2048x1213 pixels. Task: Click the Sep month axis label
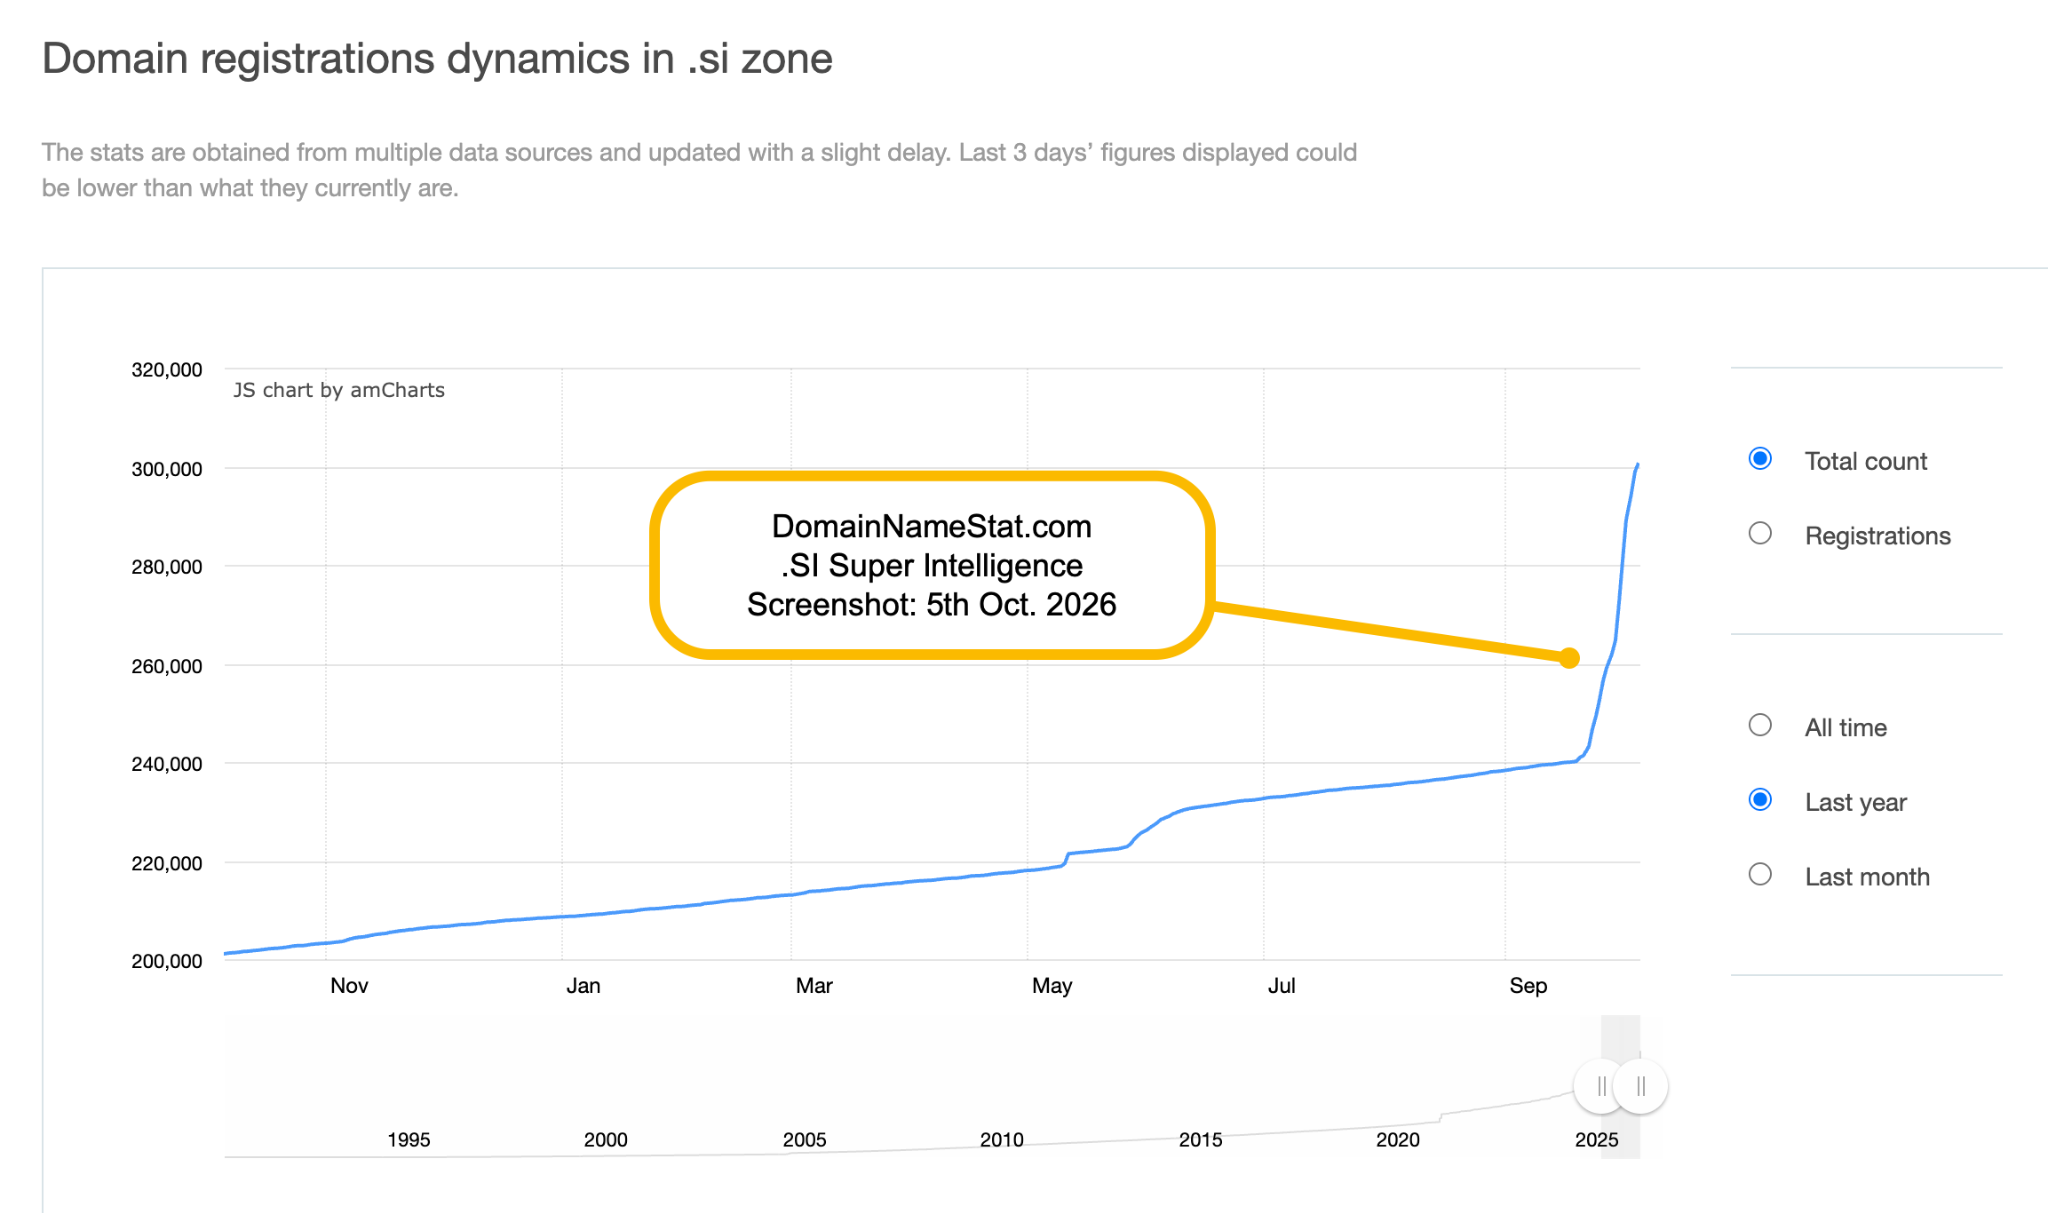[x=1528, y=985]
